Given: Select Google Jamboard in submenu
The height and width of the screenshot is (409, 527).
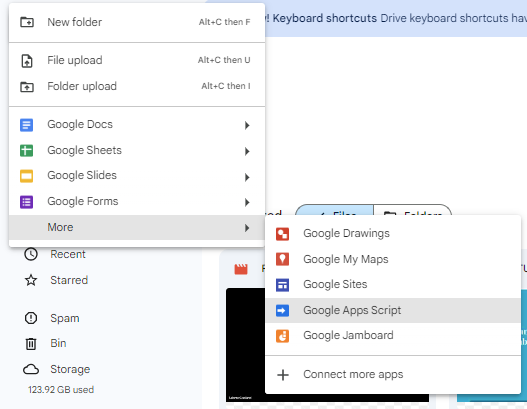Looking at the screenshot, I should [393, 336].
